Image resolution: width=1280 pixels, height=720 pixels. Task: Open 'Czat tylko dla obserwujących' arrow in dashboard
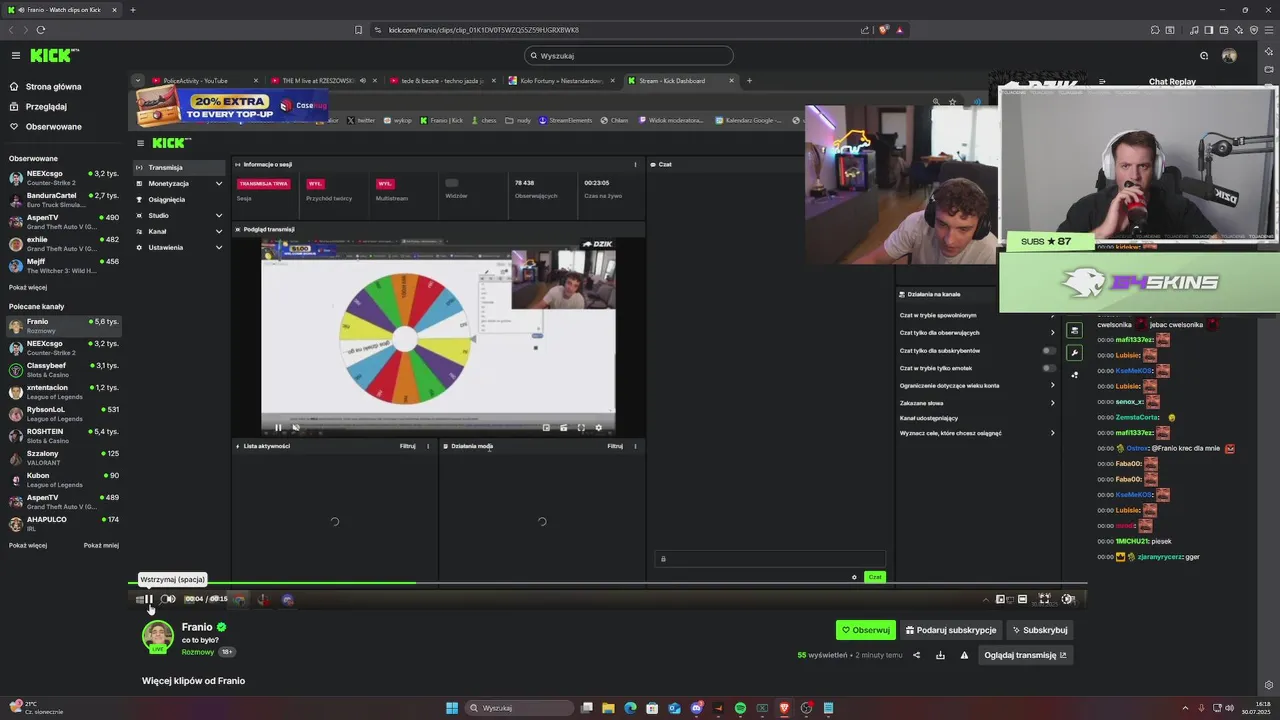click(1052, 333)
